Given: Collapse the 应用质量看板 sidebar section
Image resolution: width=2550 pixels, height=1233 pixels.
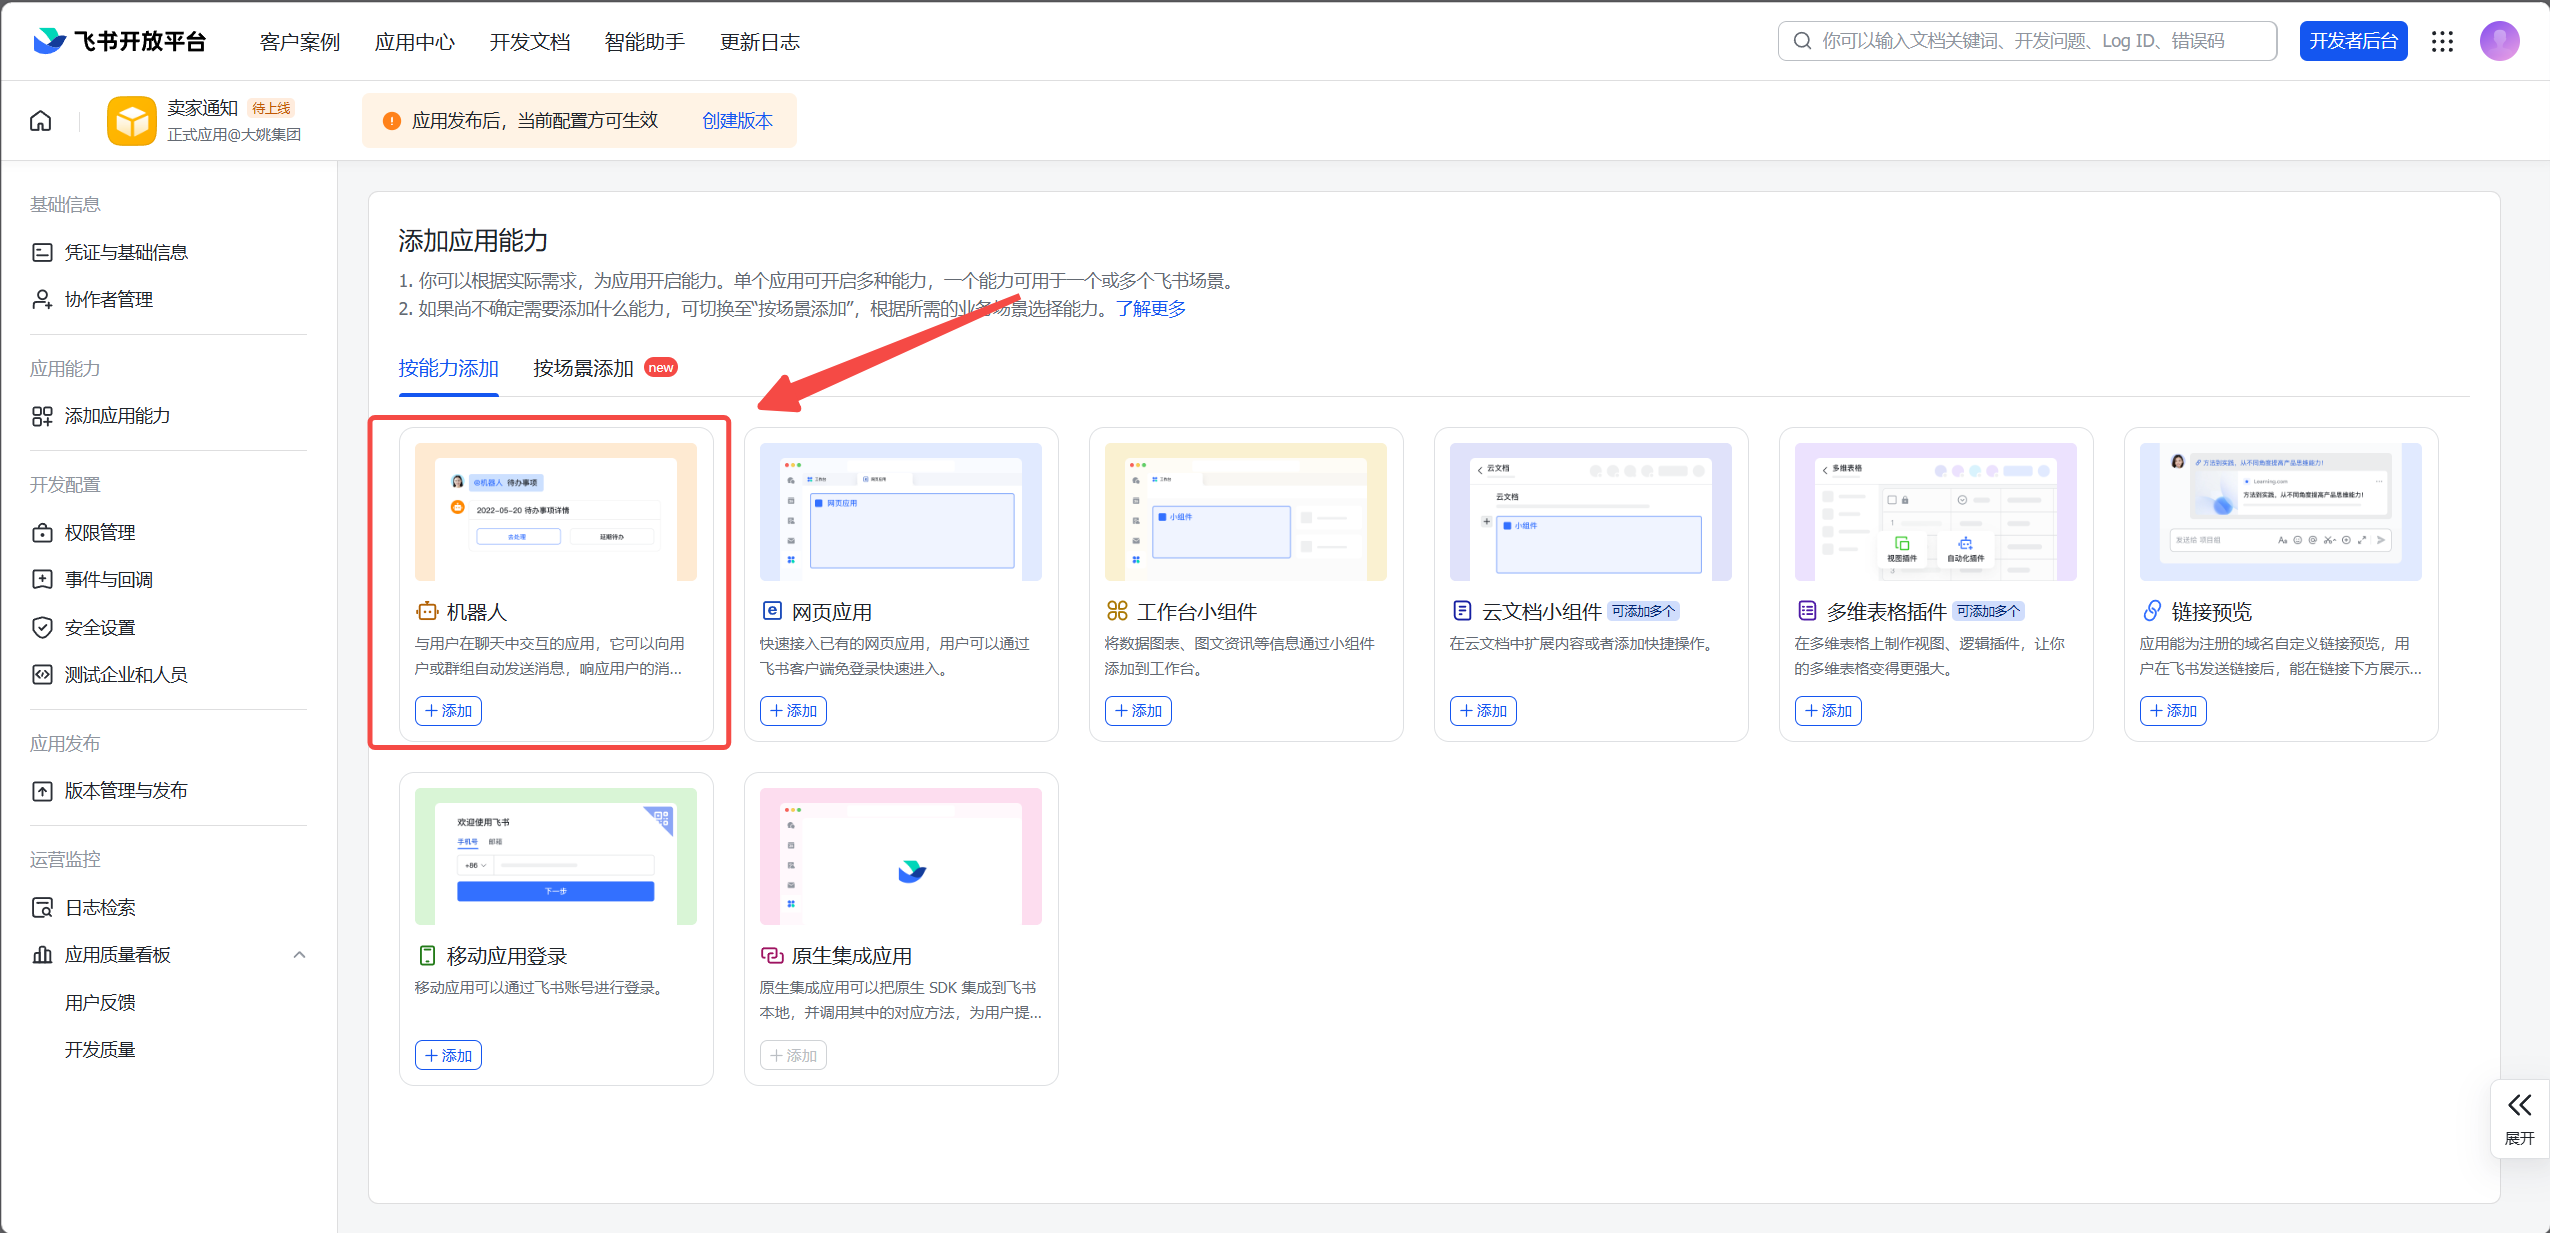Looking at the screenshot, I should pyautogui.click(x=299, y=955).
